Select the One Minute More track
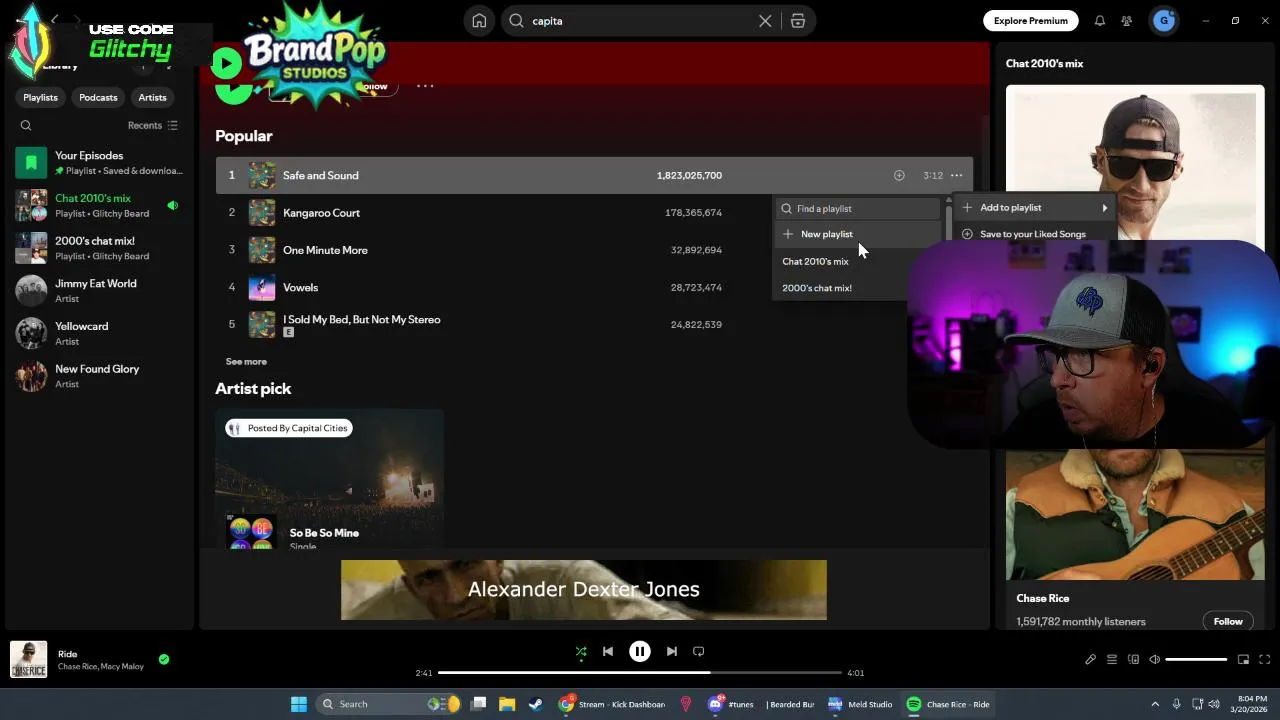1280x720 pixels. coord(594,250)
